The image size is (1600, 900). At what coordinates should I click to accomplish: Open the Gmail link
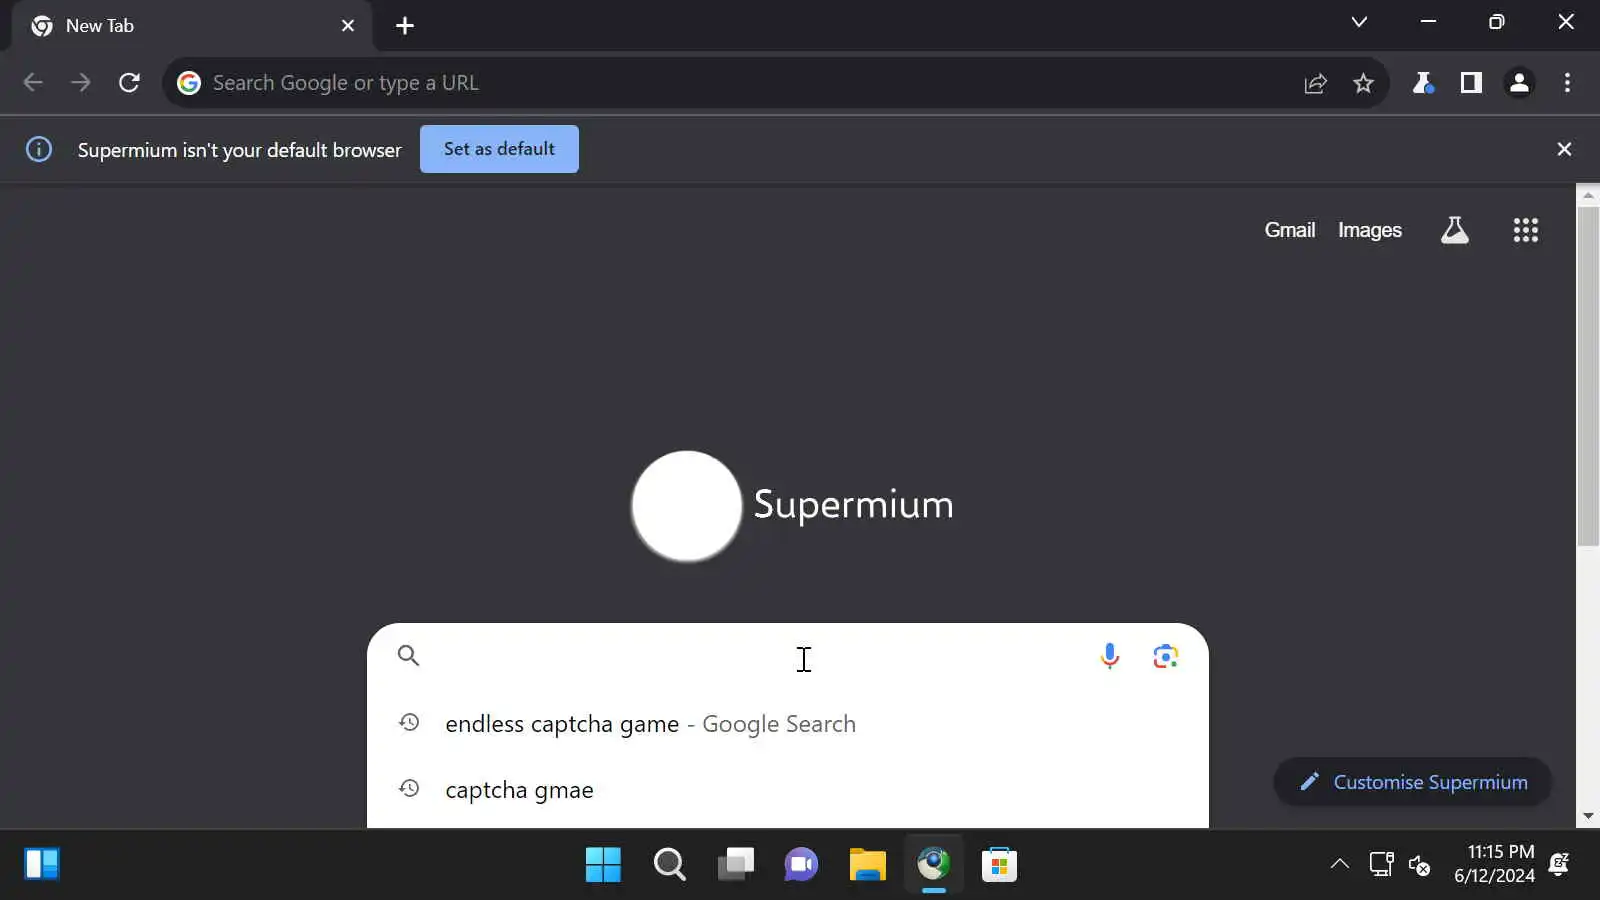tap(1290, 230)
